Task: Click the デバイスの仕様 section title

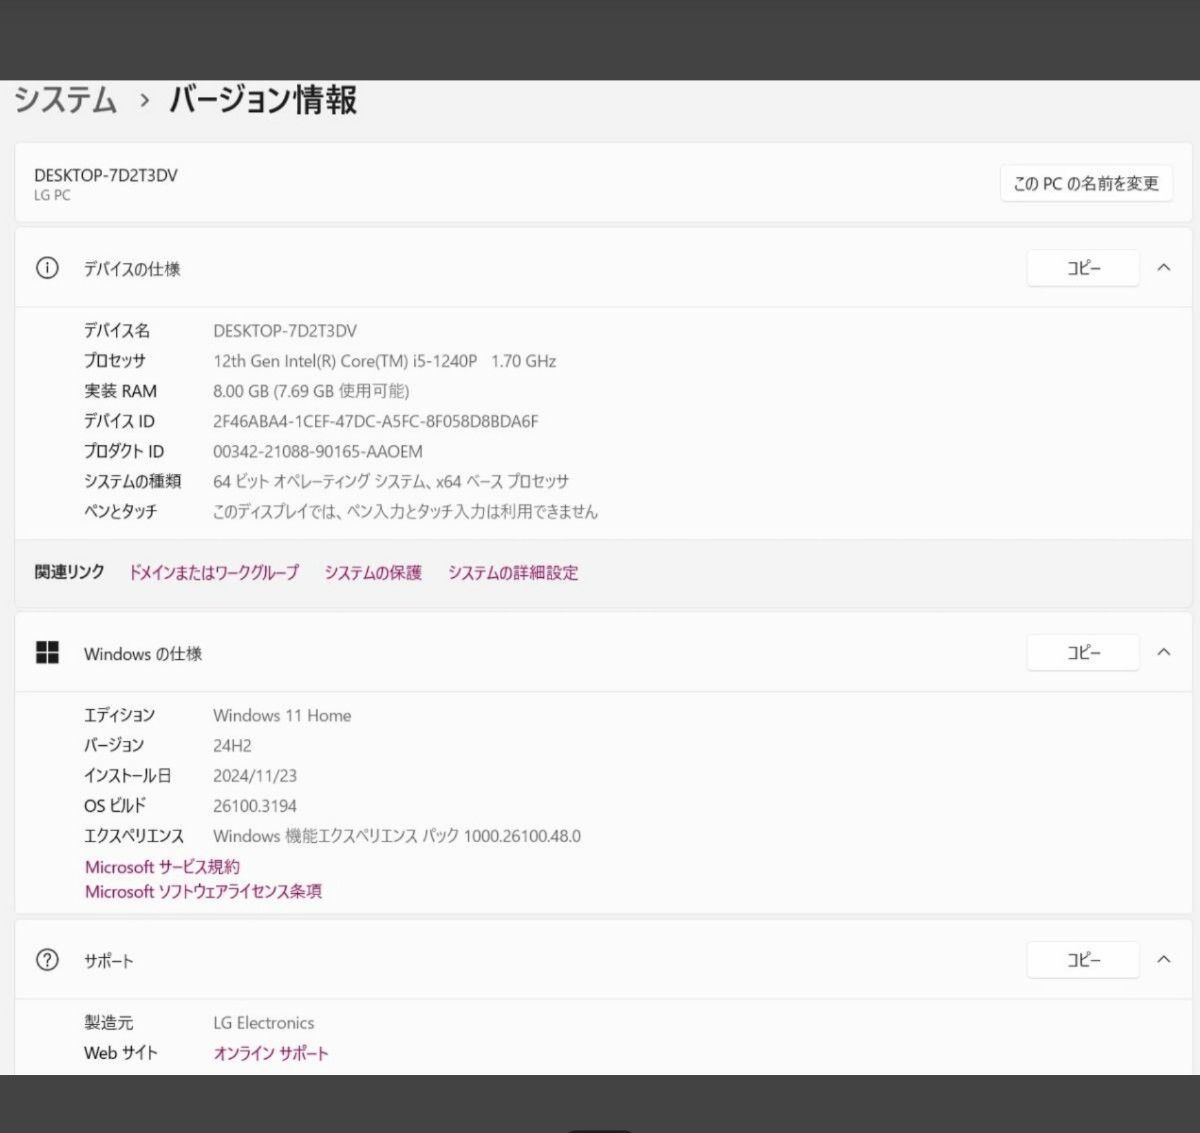Action: click(132, 269)
